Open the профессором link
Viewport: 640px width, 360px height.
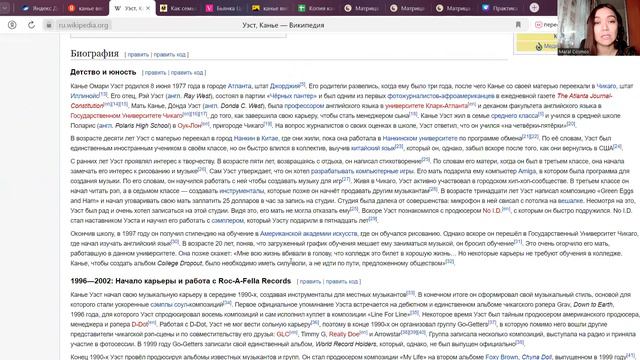click(x=304, y=106)
